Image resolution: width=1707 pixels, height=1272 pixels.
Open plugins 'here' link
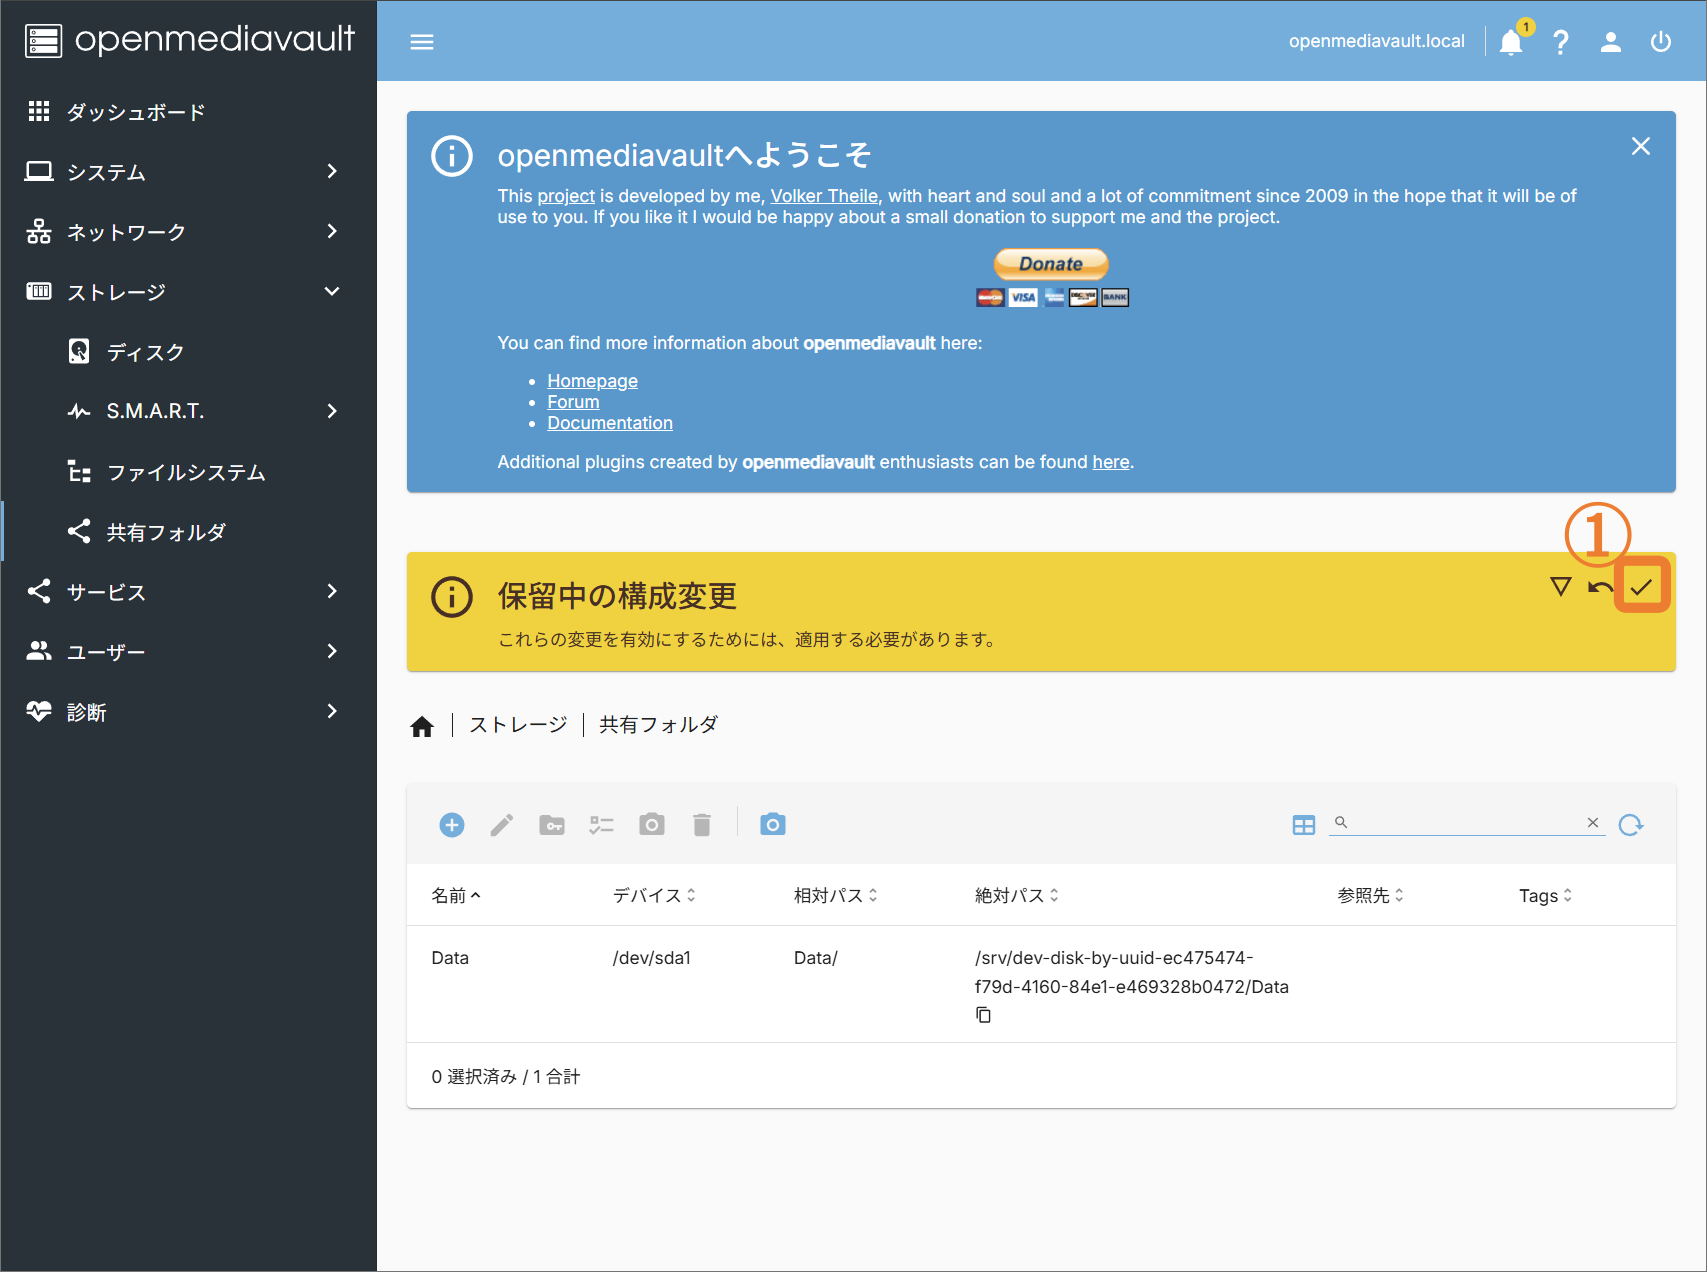click(1110, 462)
